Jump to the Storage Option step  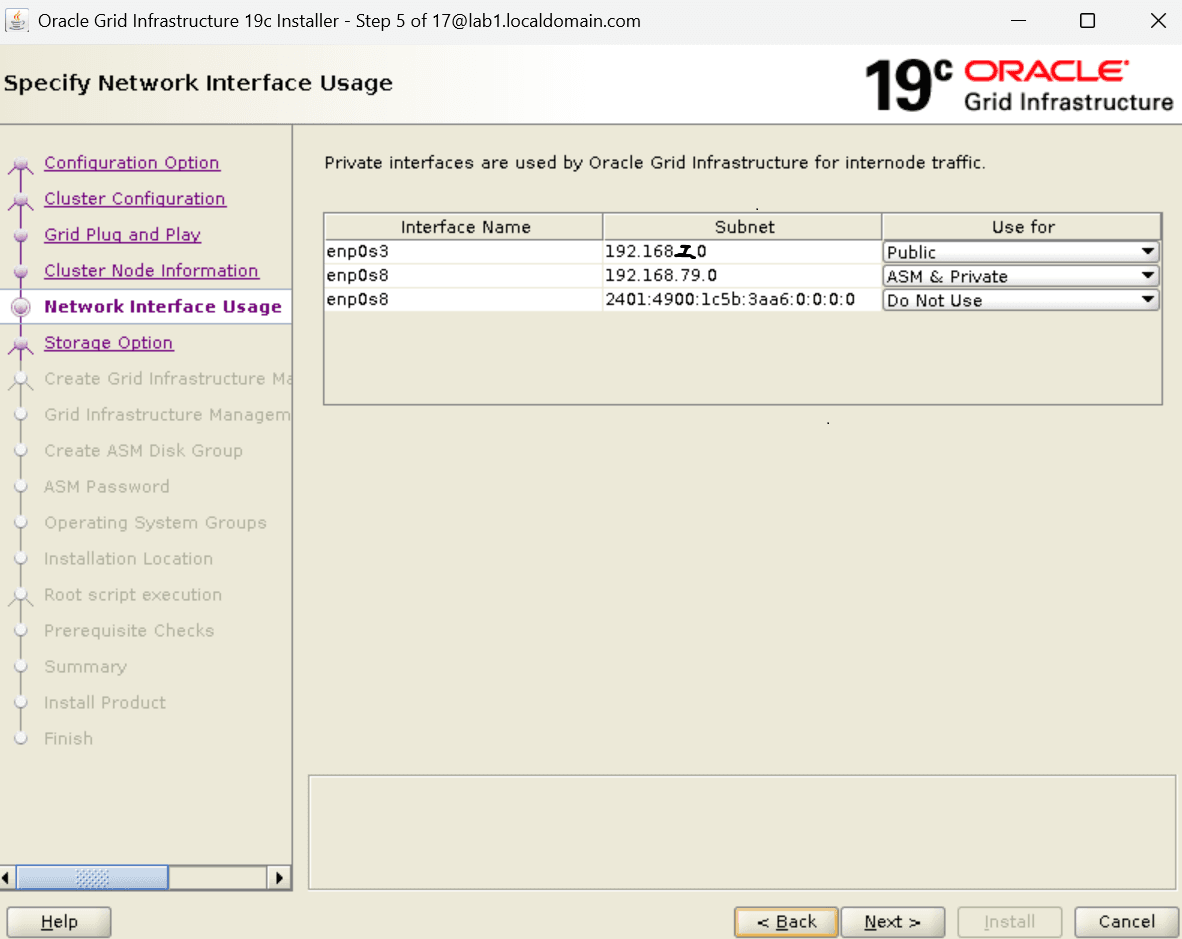(108, 342)
